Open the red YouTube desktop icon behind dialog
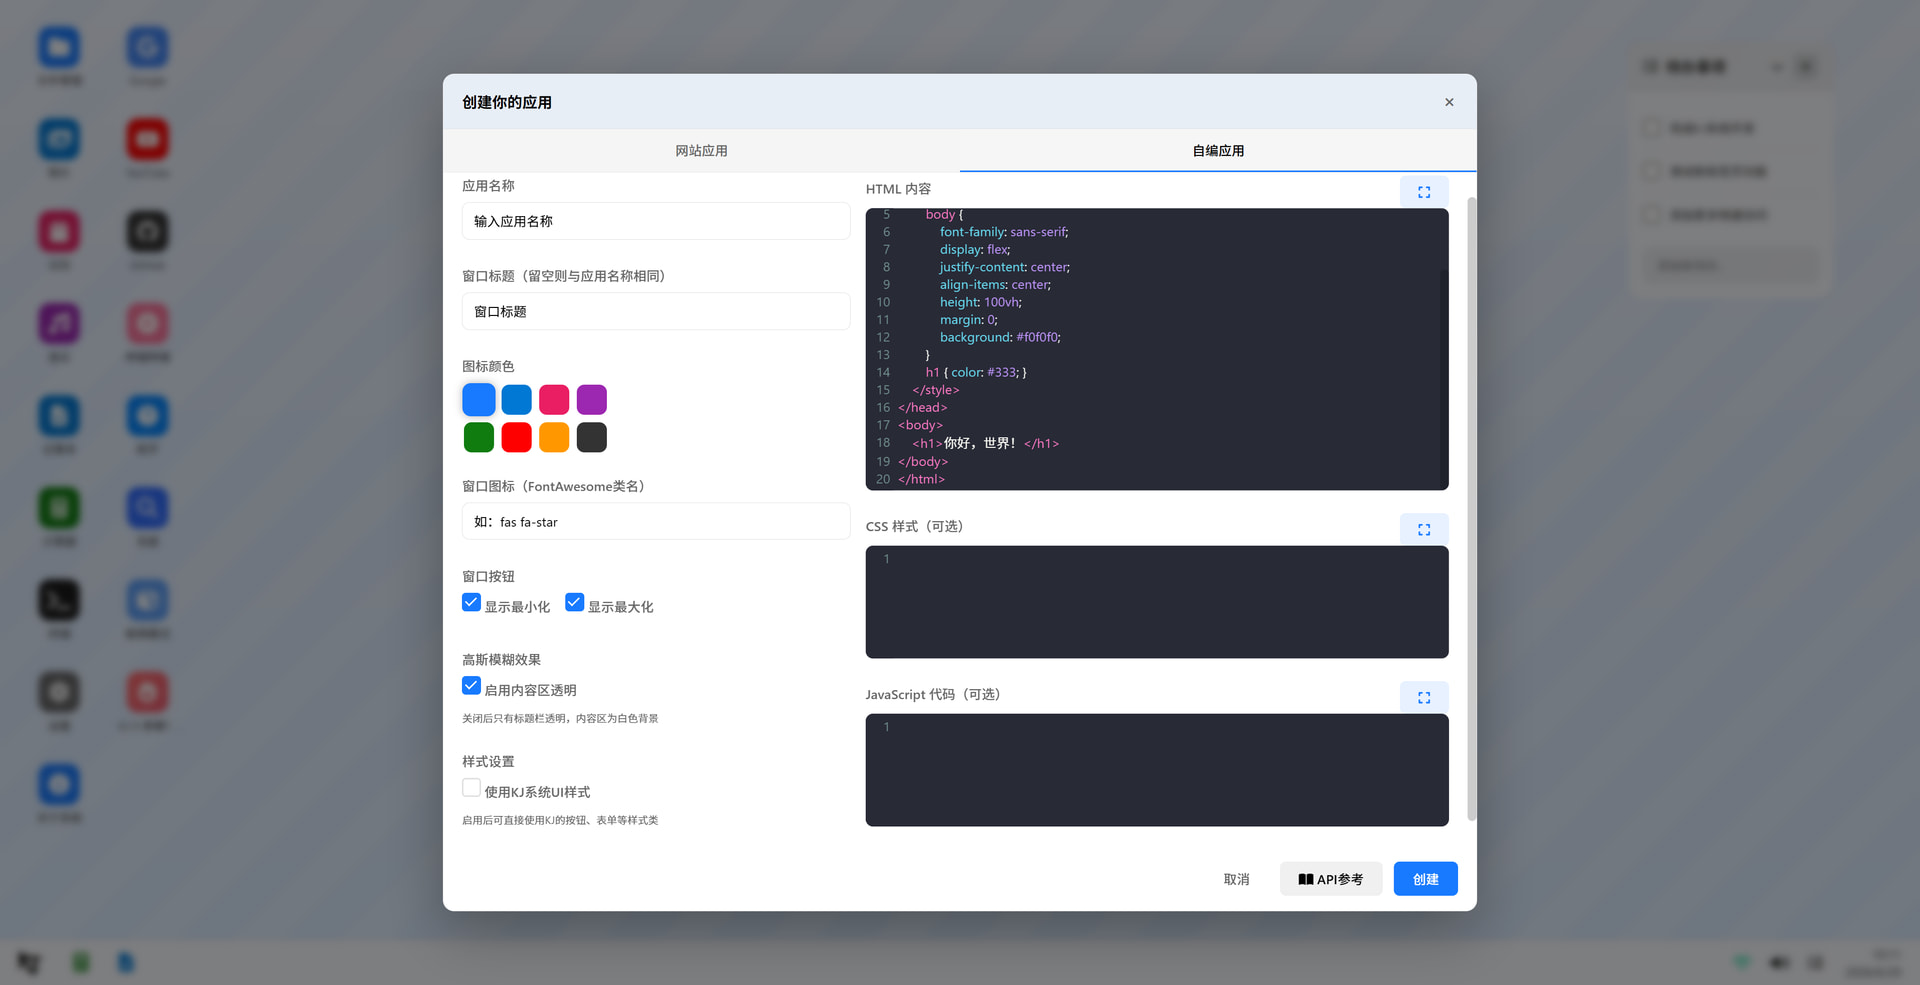This screenshot has height=985, width=1920. coord(147,139)
